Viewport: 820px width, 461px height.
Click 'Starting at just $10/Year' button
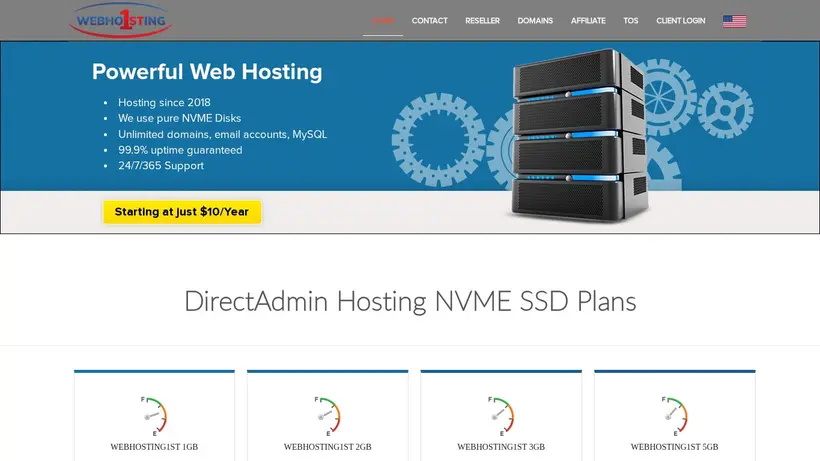182,212
